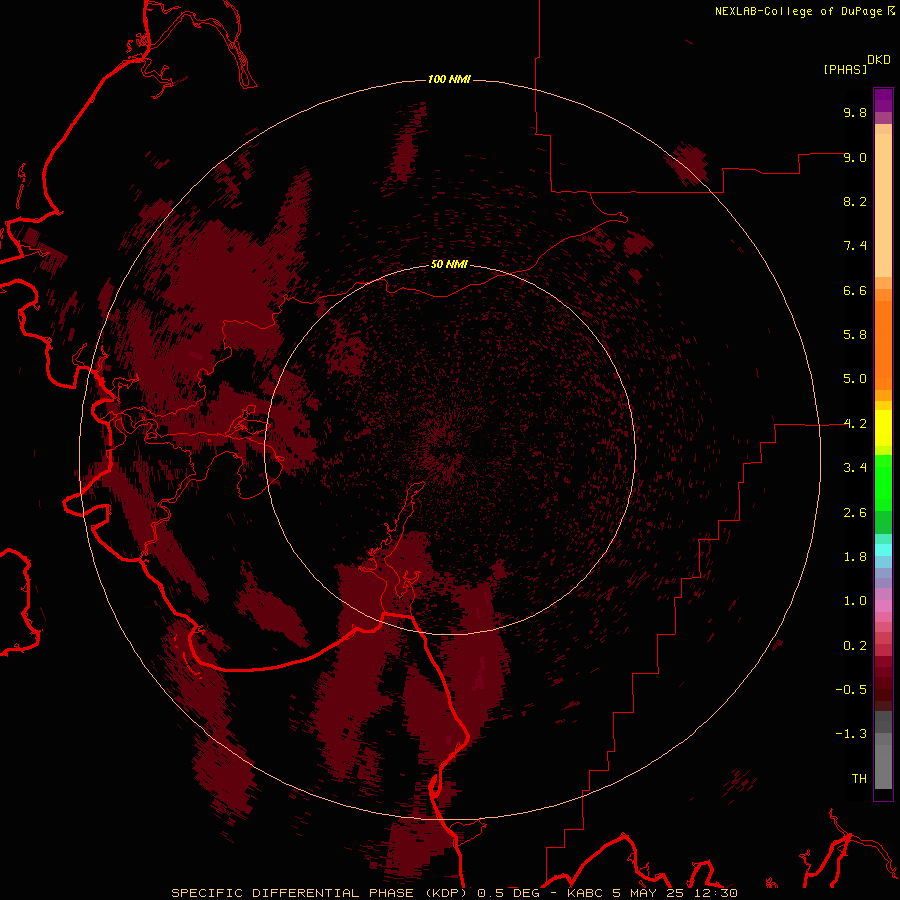The width and height of the screenshot is (900, 900).
Task: Click the 5.8 value on the color scale
Action: click(855, 335)
